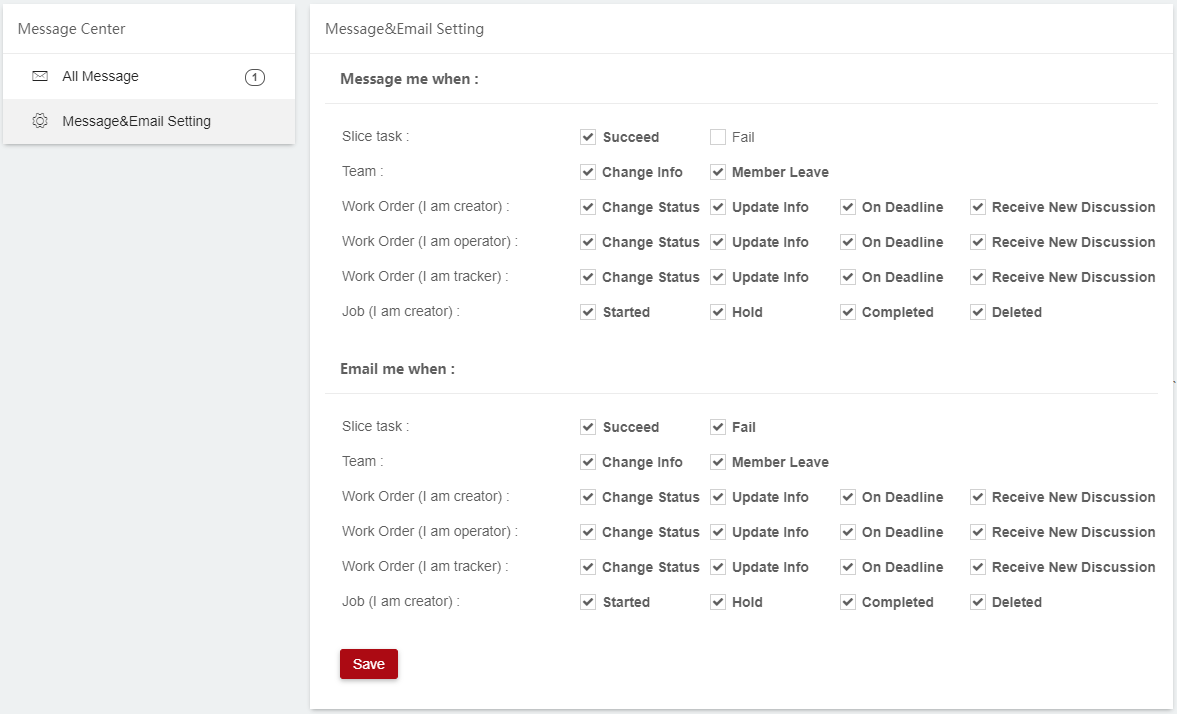
Task: Uncheck Member Leave for Team under Message me
Action: pos(718,172)
